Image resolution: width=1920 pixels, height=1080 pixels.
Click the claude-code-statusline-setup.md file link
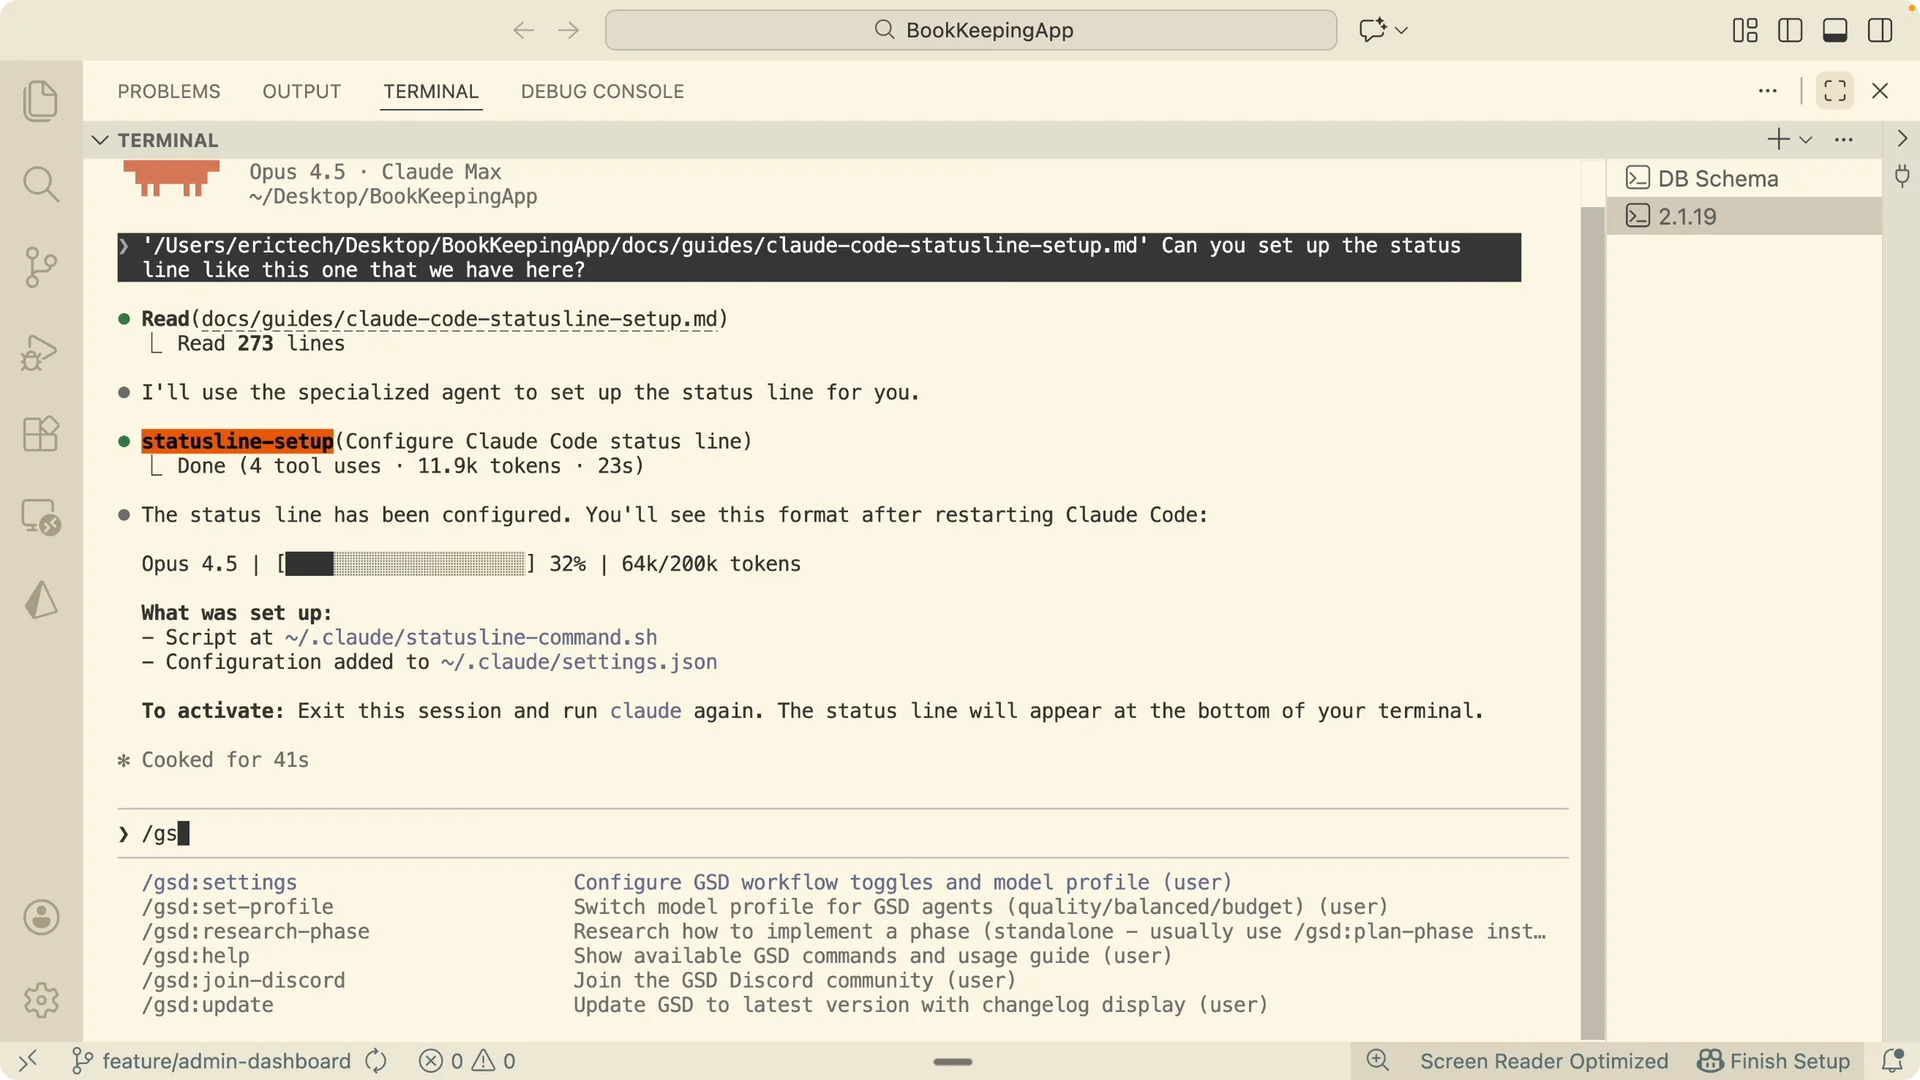459,319
